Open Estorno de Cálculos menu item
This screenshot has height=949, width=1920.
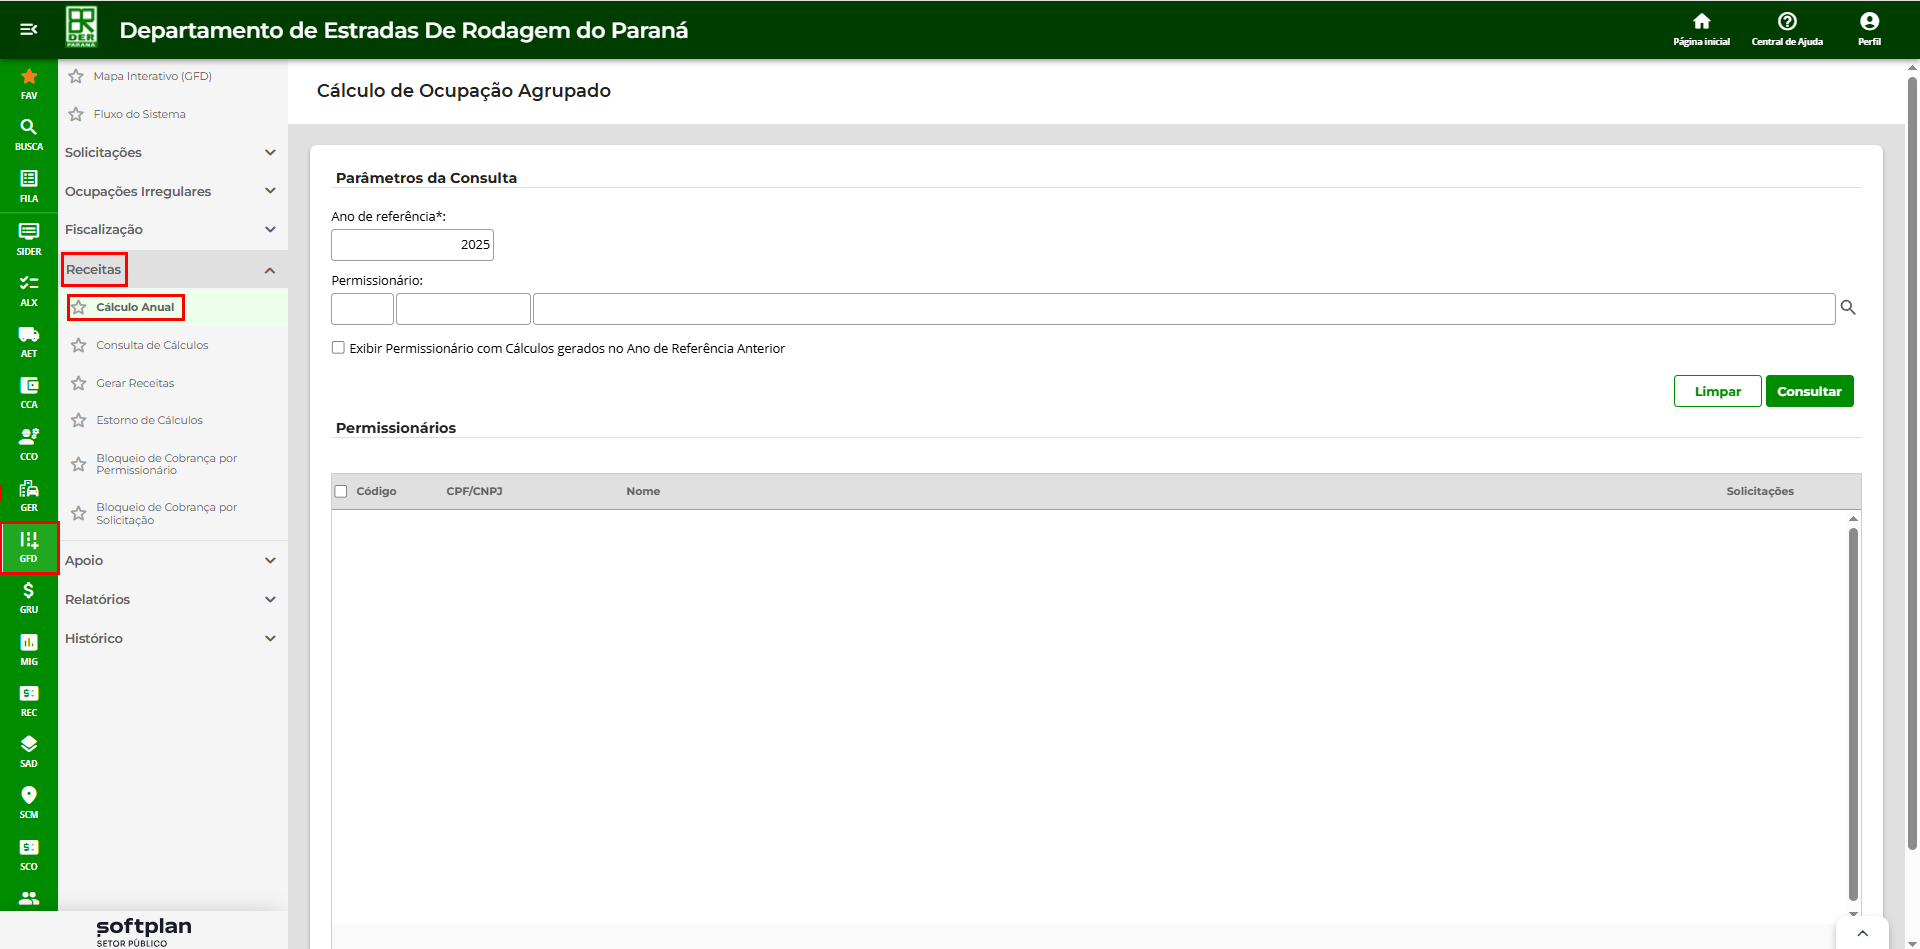149,420
